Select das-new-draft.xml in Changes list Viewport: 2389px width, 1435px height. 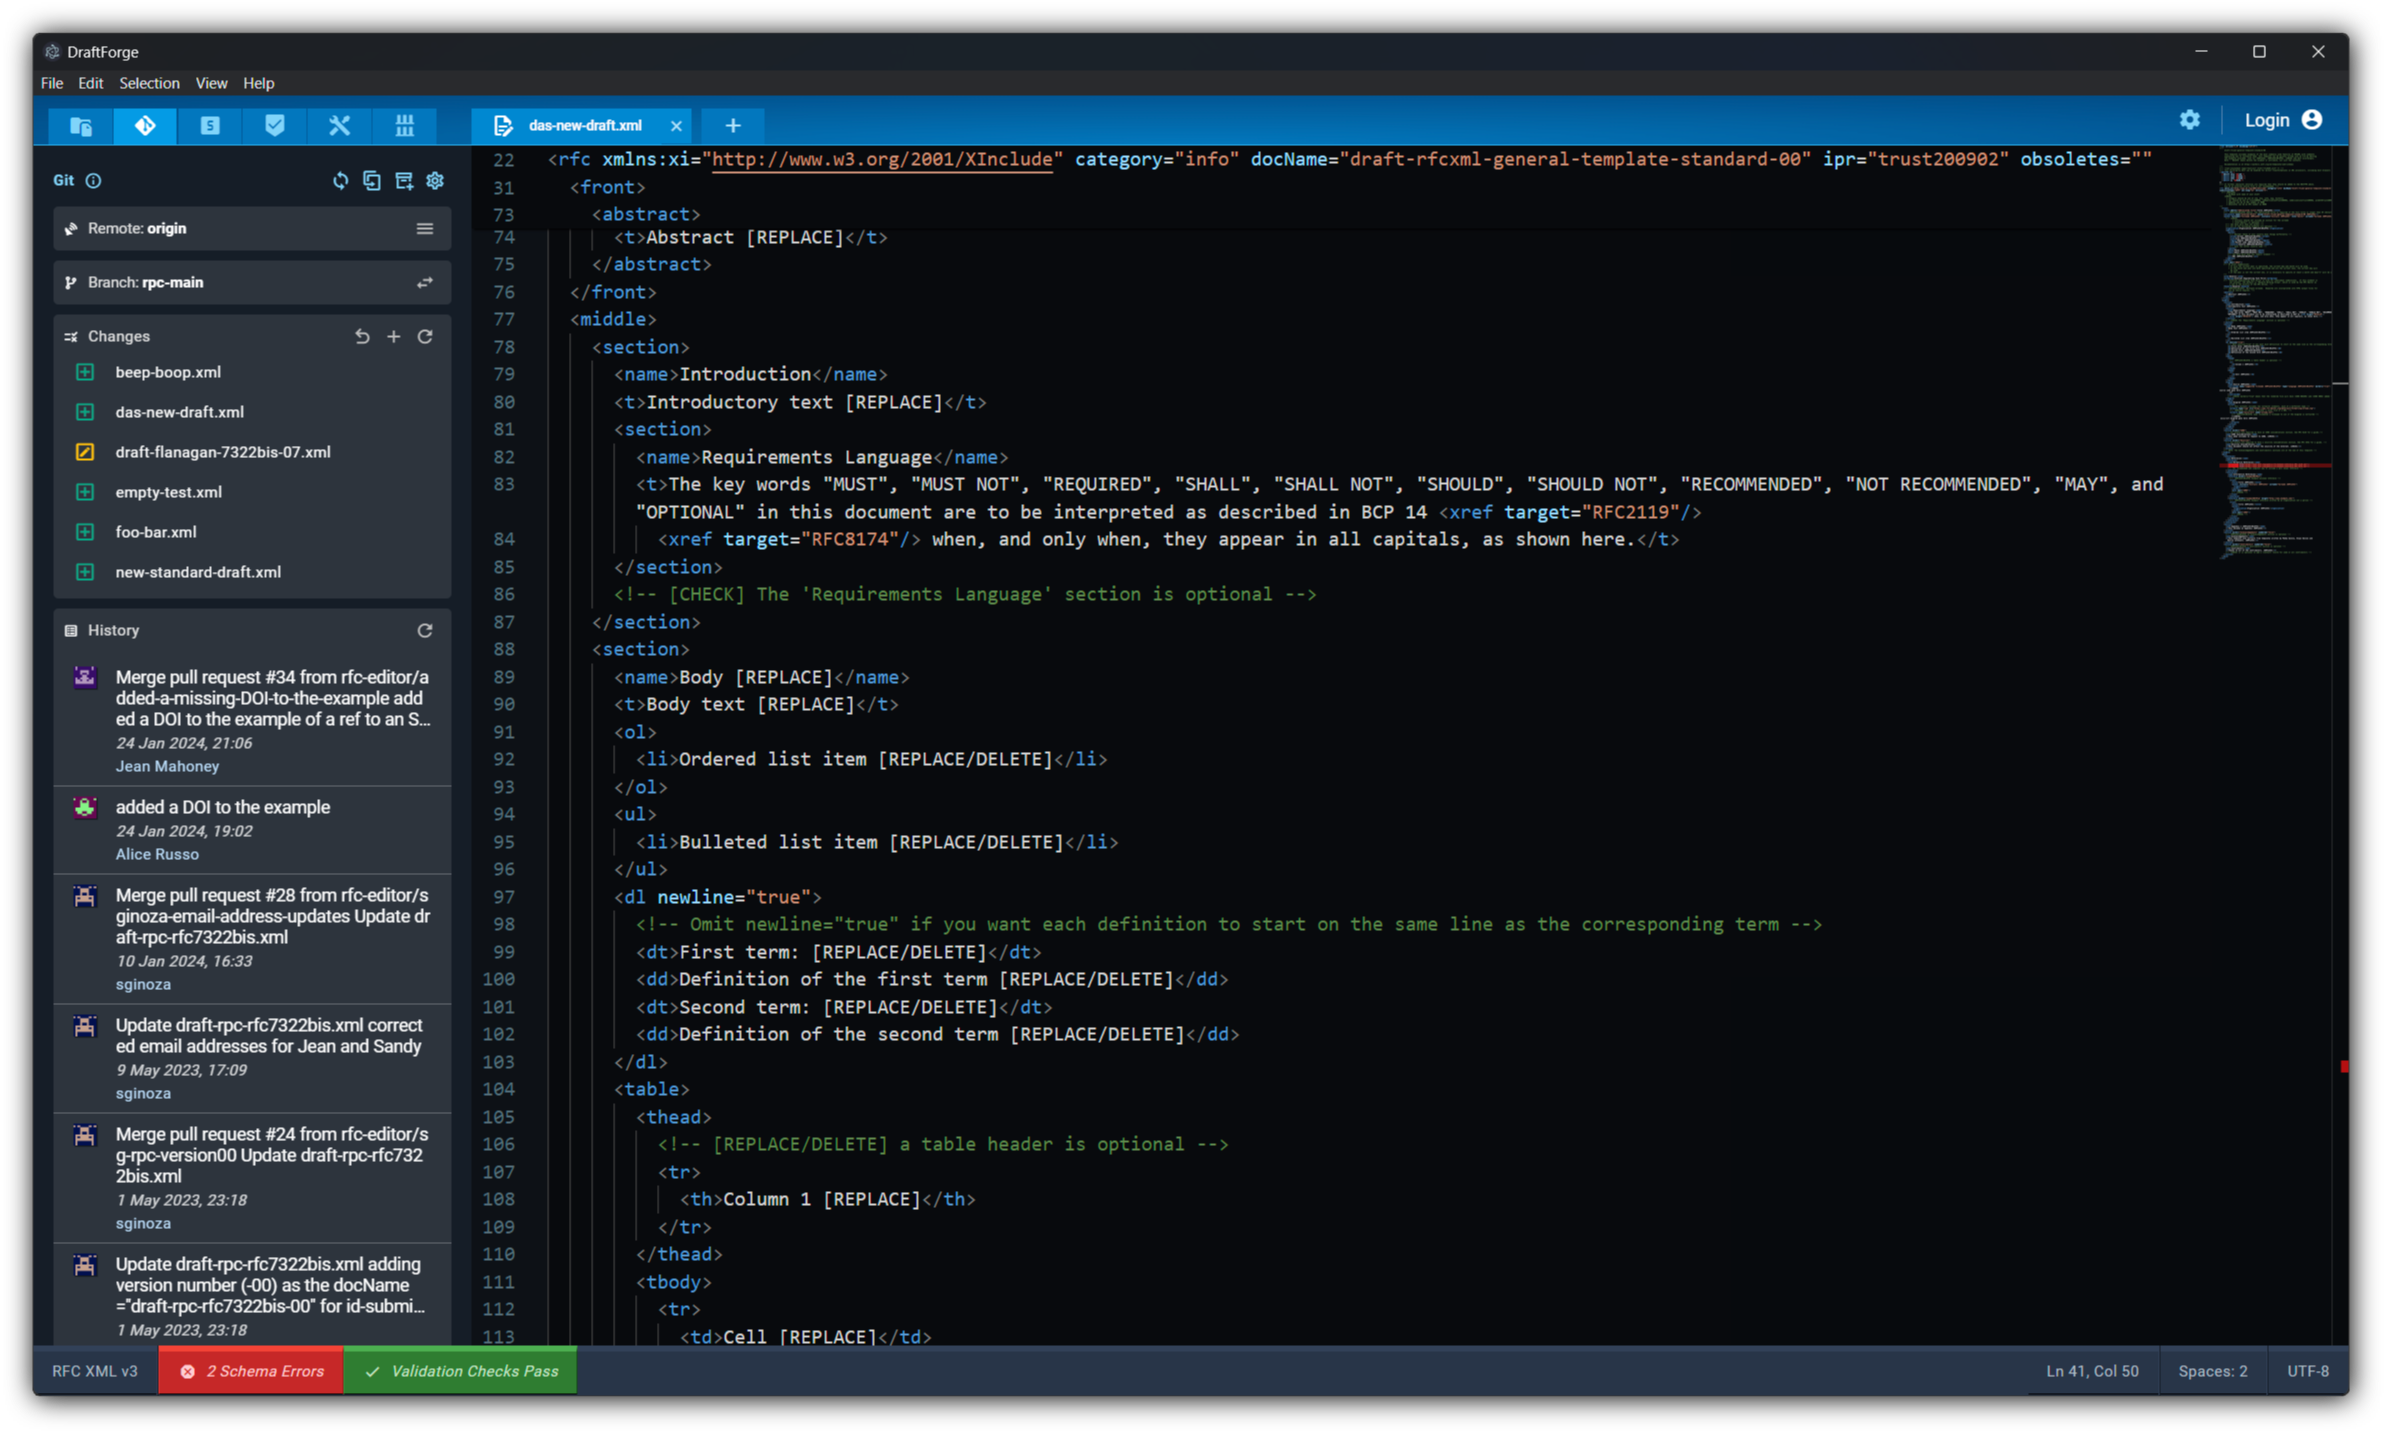pos(252,412)
